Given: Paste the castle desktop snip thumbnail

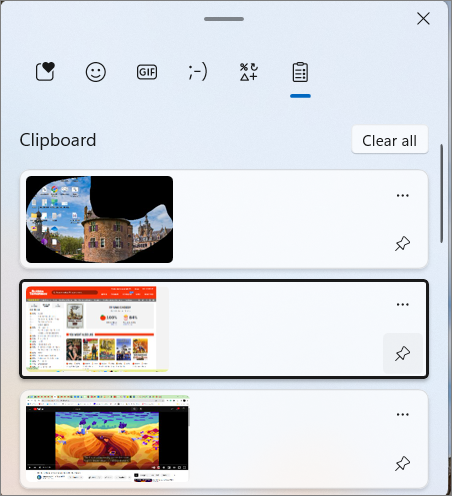Looking at the screenshot, I should click(x=99, y=219).
